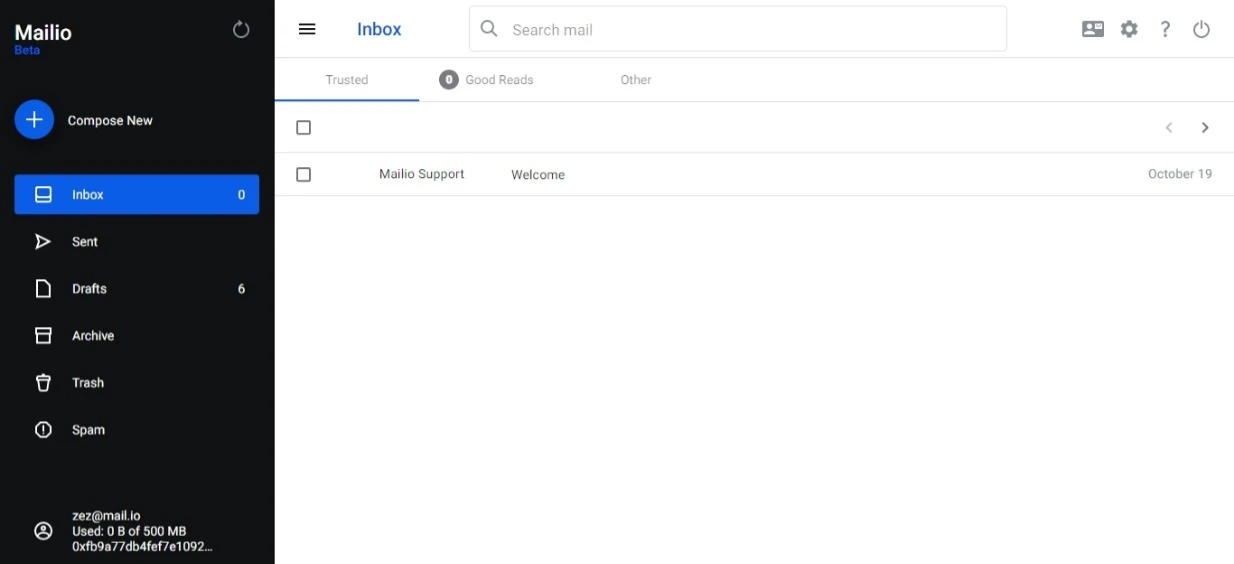This screenshot has height=564, width=1234.
Task: Go to next page chevron
Action: tap(1205, 128)
